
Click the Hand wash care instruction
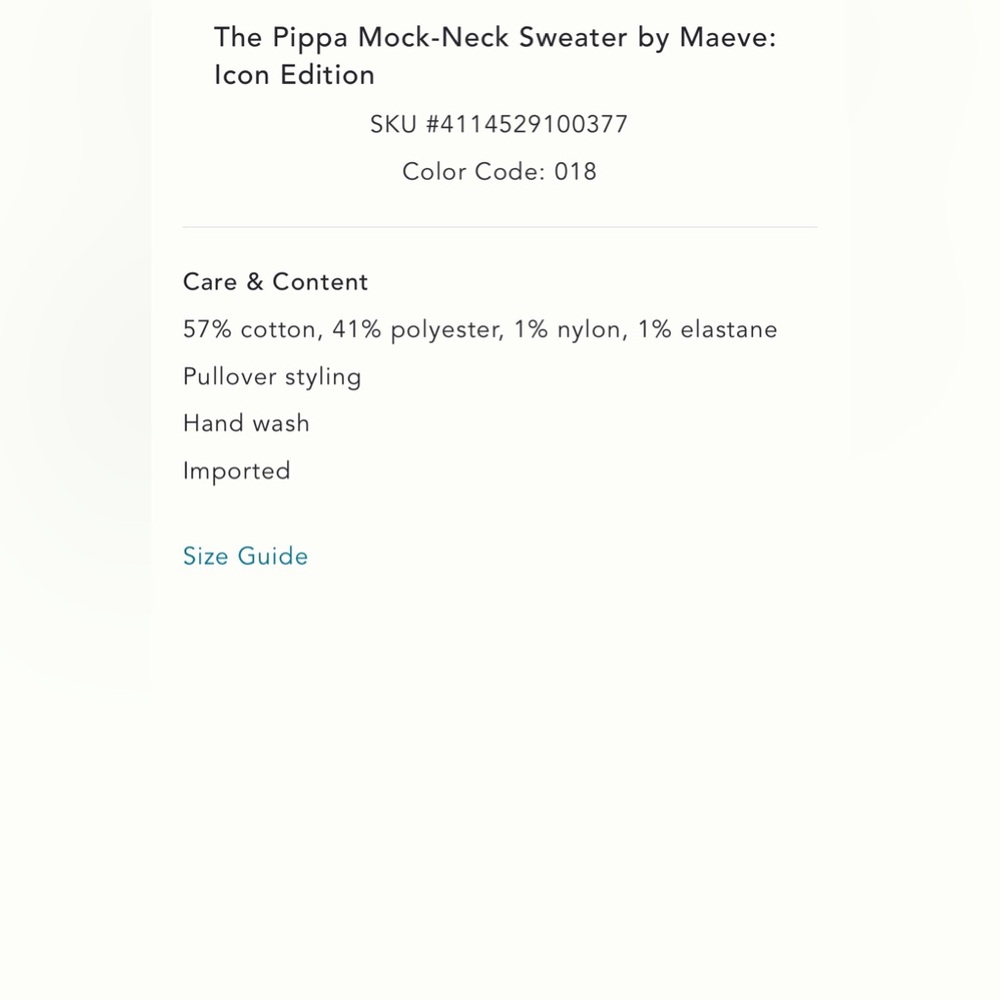(x=246, y=423)
